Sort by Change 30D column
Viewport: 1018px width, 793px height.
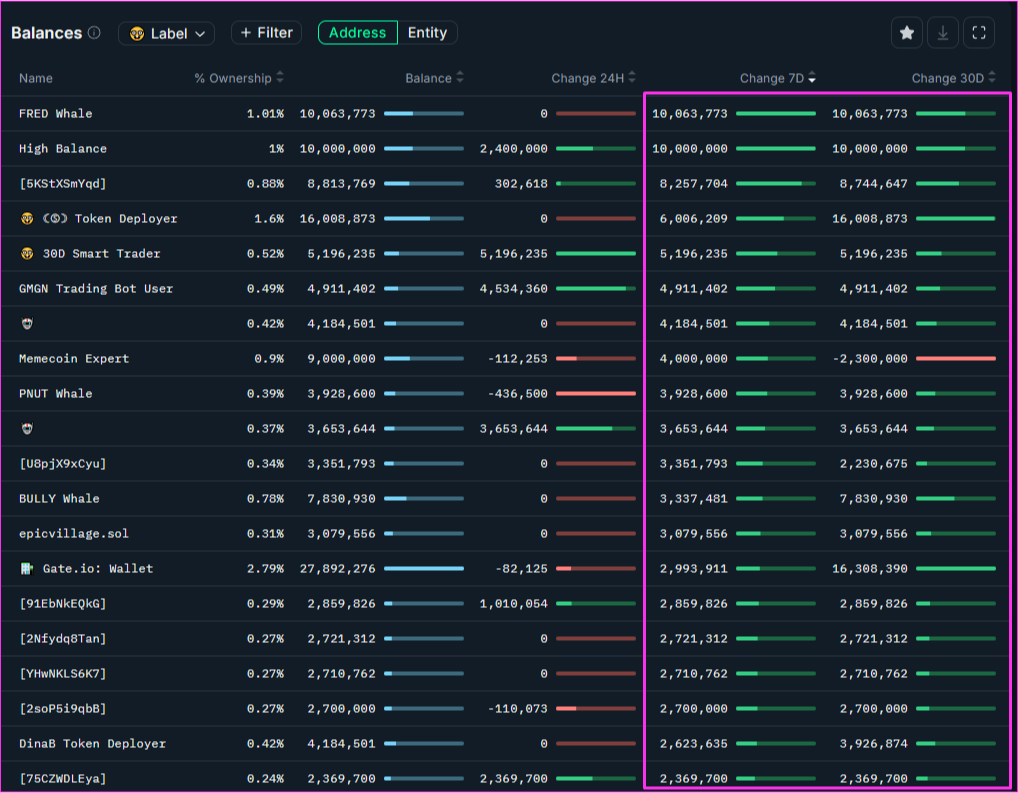(x=953, y=78)
